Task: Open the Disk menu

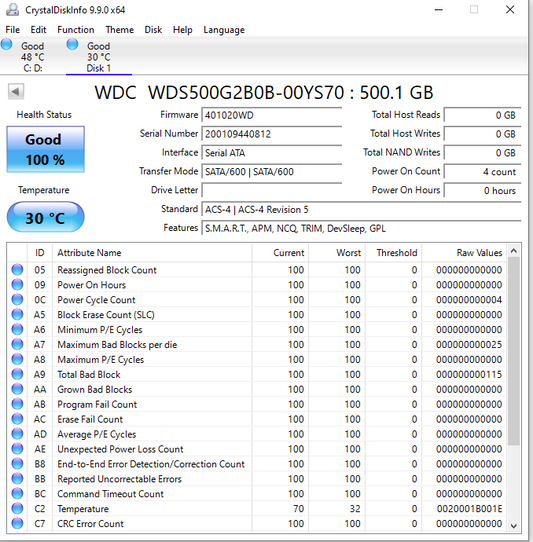Action: 153,30
